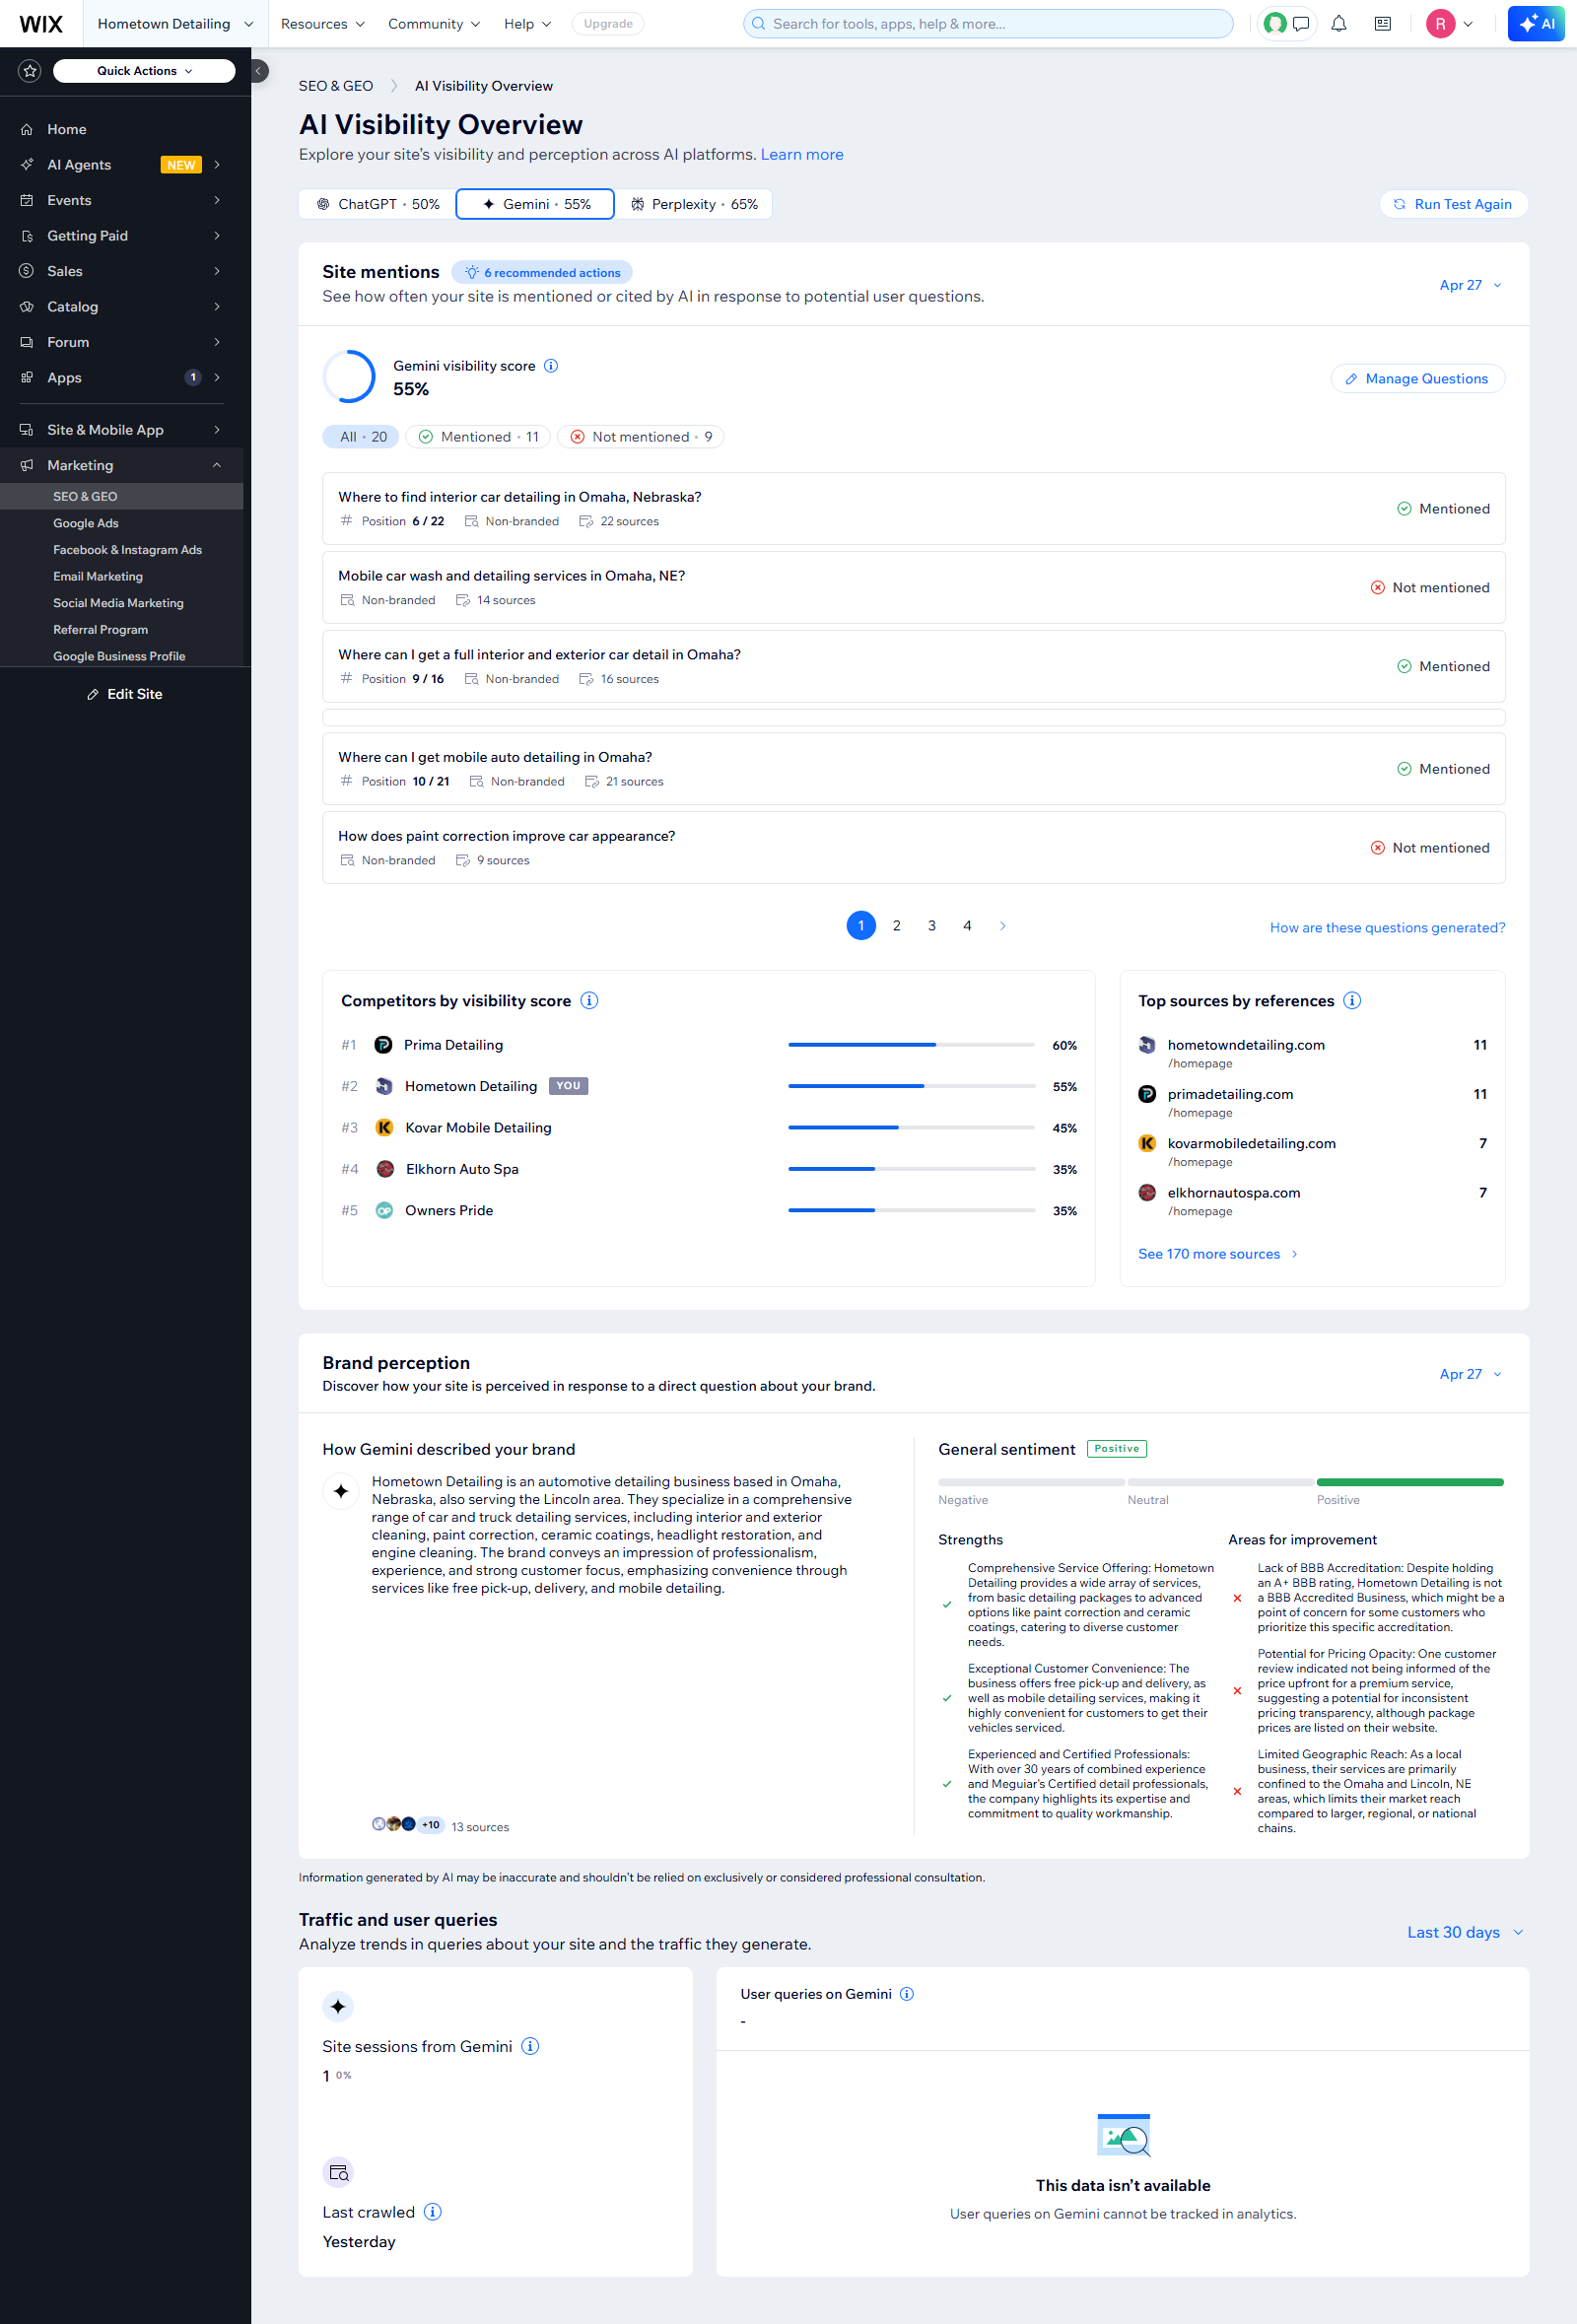
Task: Click the Home icon in sidebar
Action: click(27, 130)
